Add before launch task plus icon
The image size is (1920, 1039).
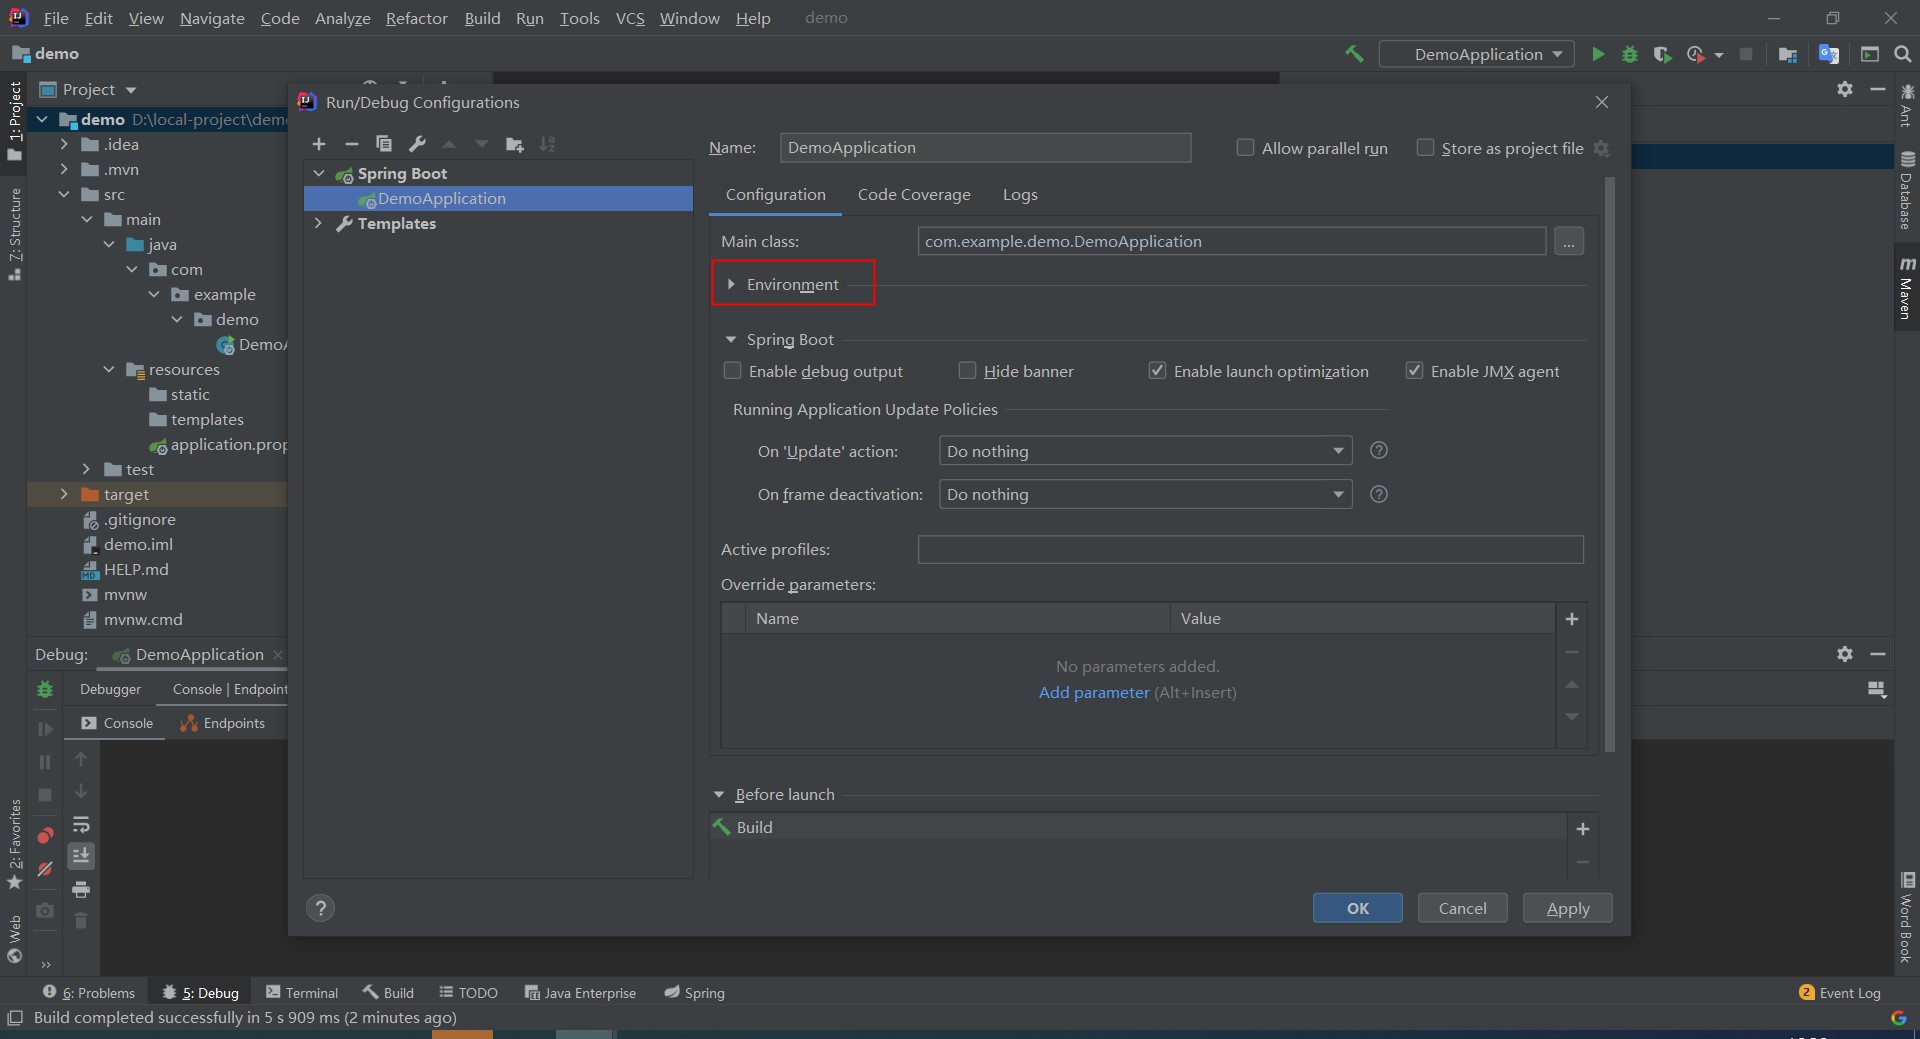pos(1583,829)
